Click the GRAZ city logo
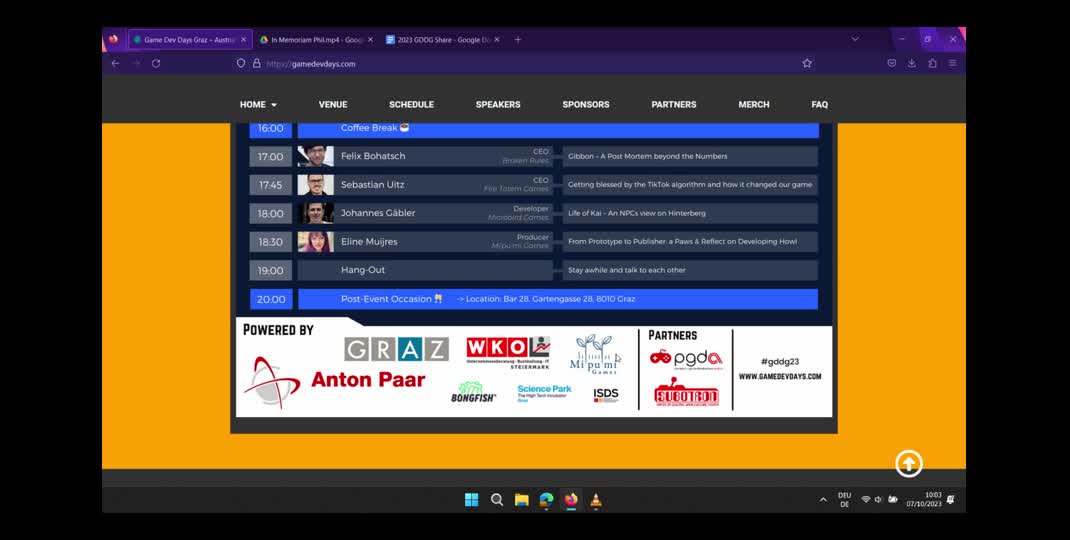This screenshot has height=540, width=1070. (x=396, y=349)
